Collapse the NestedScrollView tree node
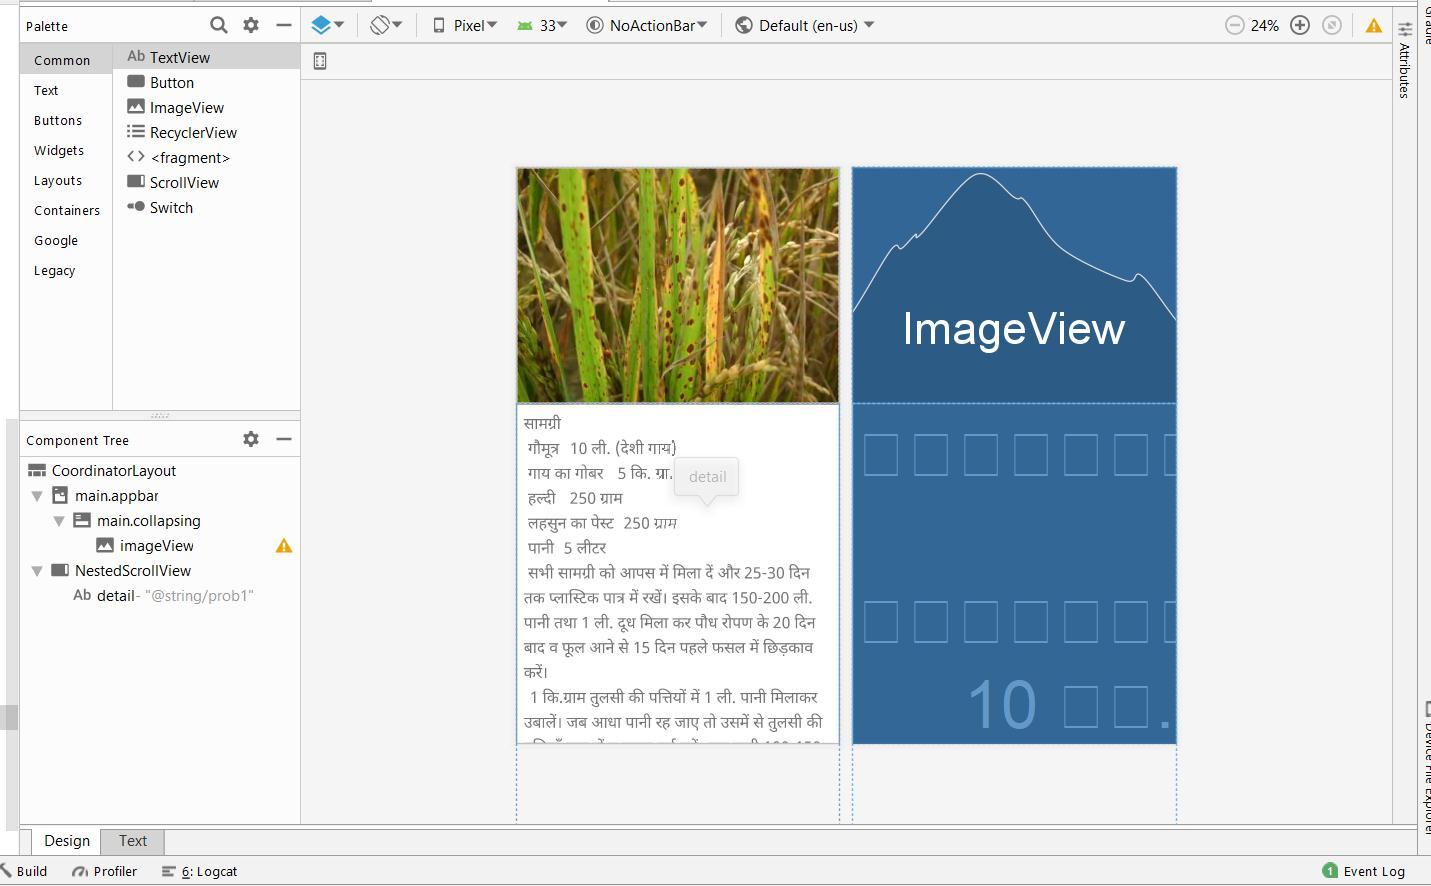Image resolution: width=1431 pixels, height=886 pixels. pos(37,571)
